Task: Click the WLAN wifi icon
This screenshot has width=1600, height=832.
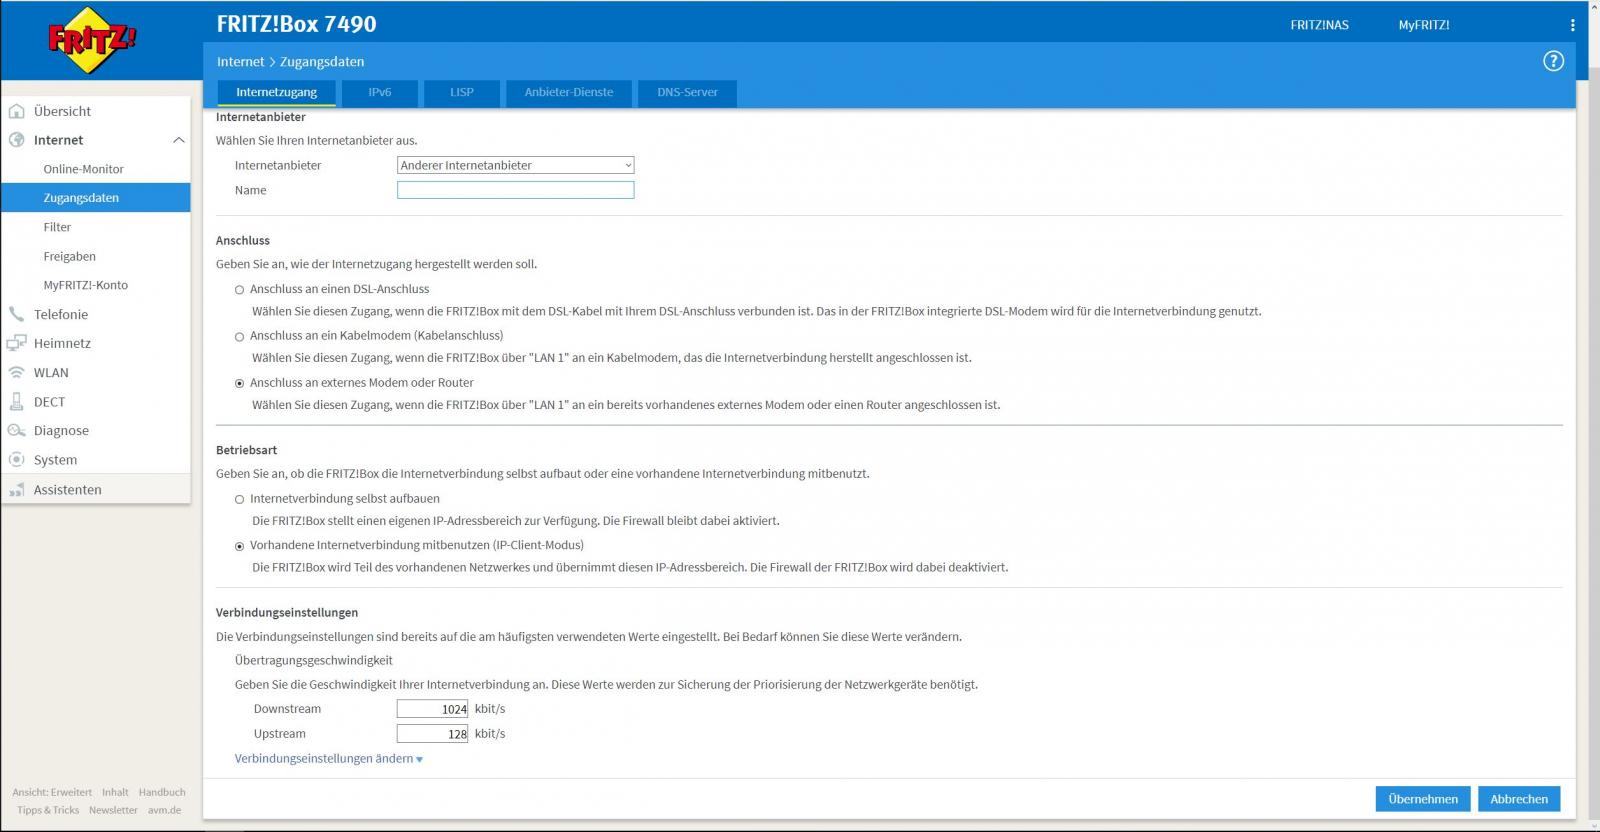Action: (16, 372)
